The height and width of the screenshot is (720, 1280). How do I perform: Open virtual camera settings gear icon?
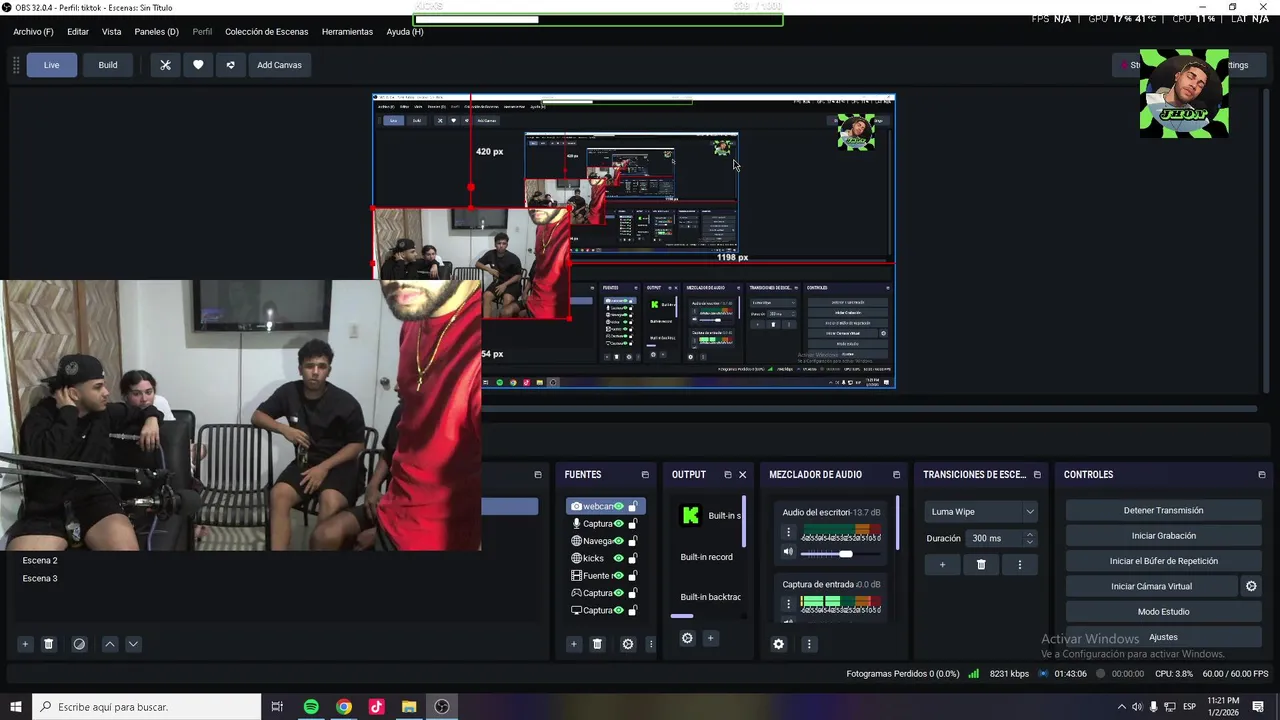[x=1251, y=586]
